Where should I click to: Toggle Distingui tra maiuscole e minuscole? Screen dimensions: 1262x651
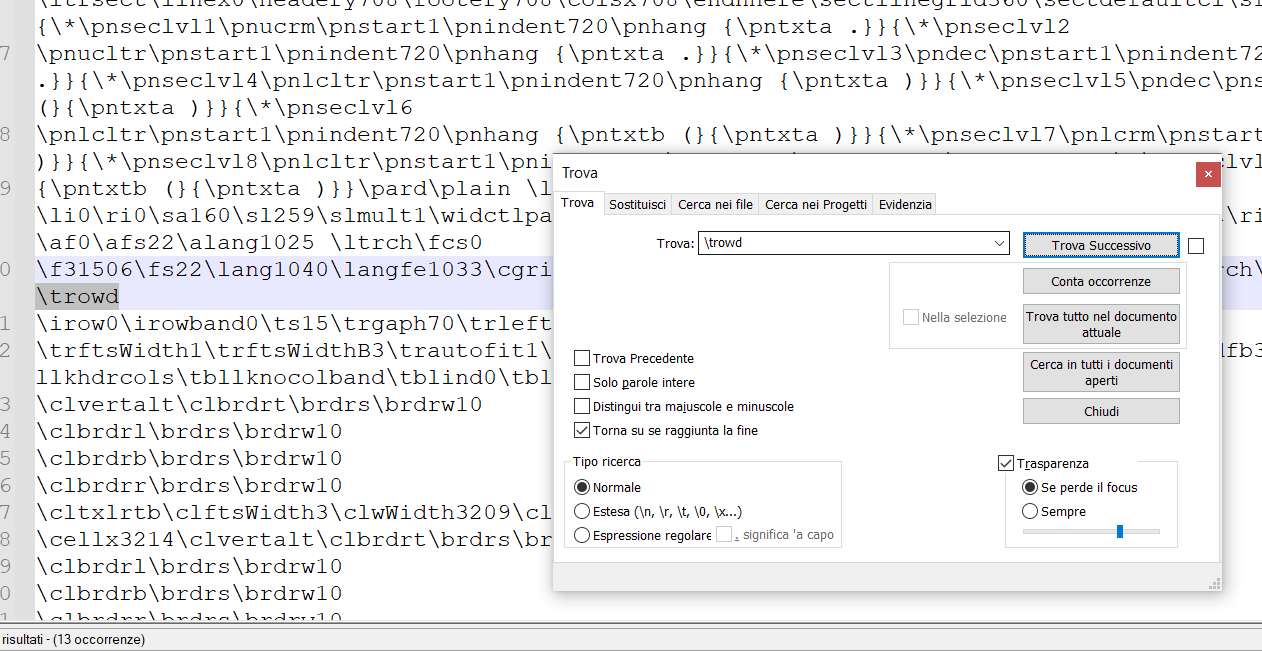pyautogui.click(x=582, y=406)
